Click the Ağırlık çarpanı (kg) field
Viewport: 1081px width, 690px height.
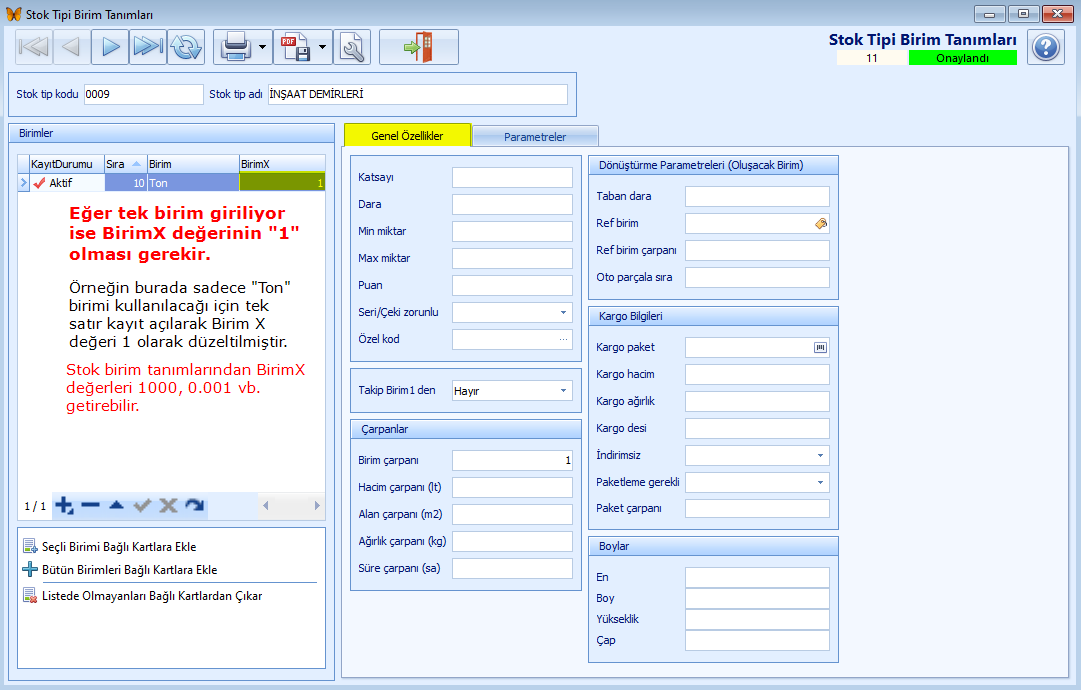click(x=512, y=541)
